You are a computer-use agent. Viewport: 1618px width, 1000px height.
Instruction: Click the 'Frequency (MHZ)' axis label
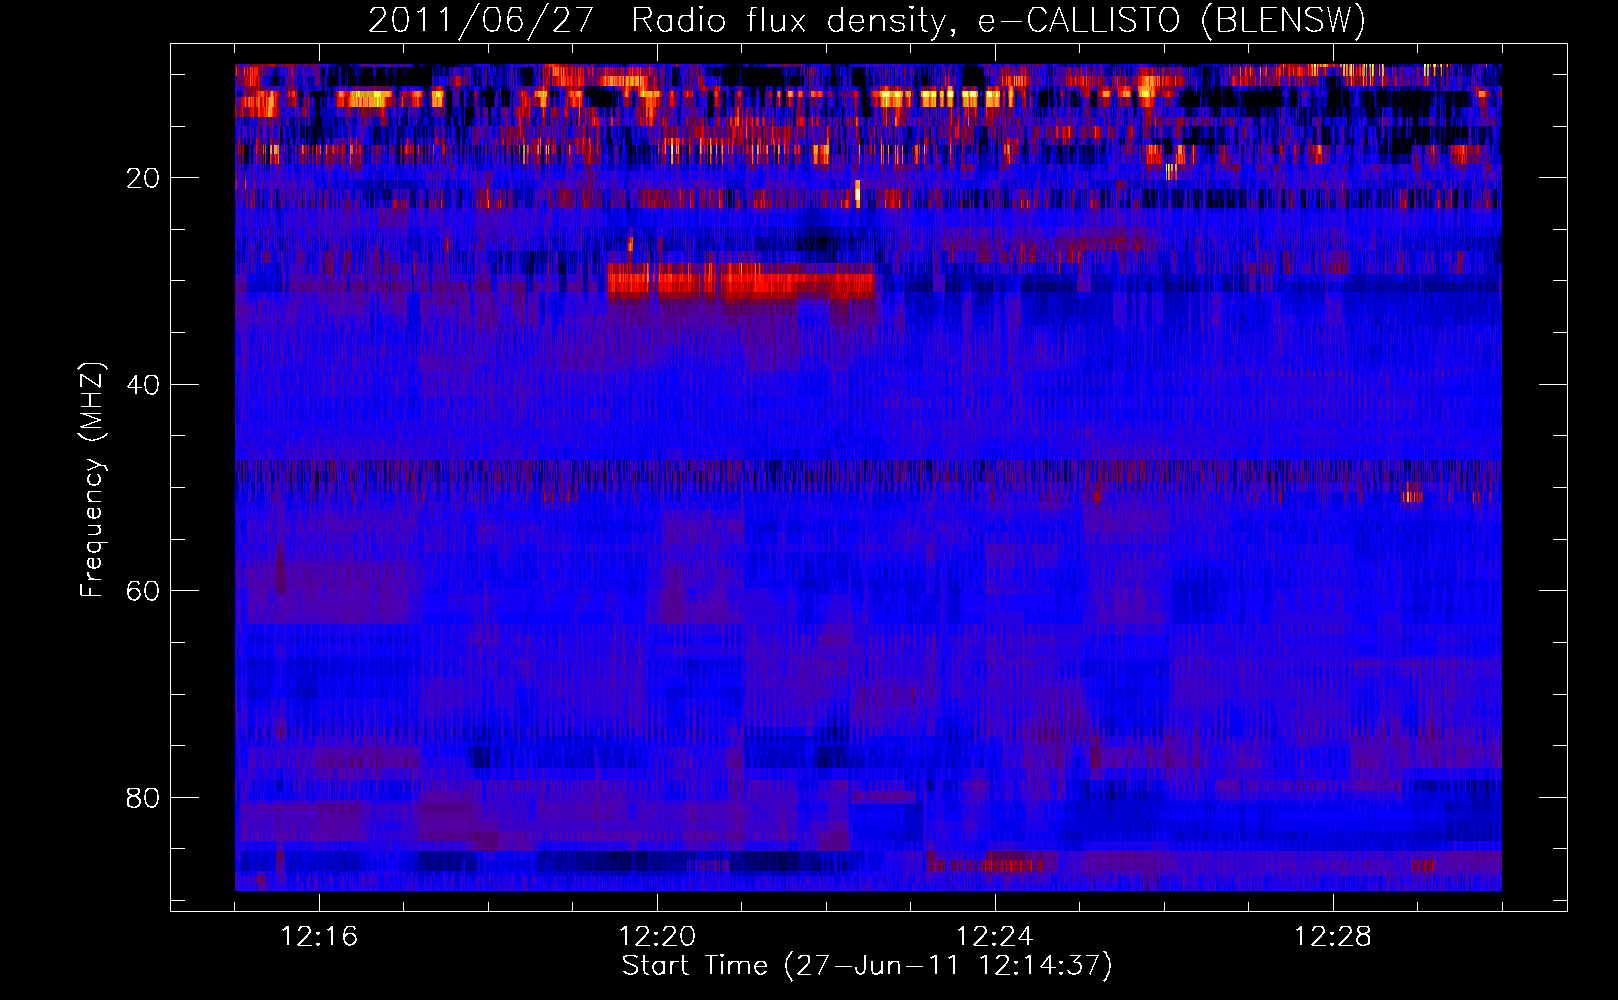tap(92, 480)
